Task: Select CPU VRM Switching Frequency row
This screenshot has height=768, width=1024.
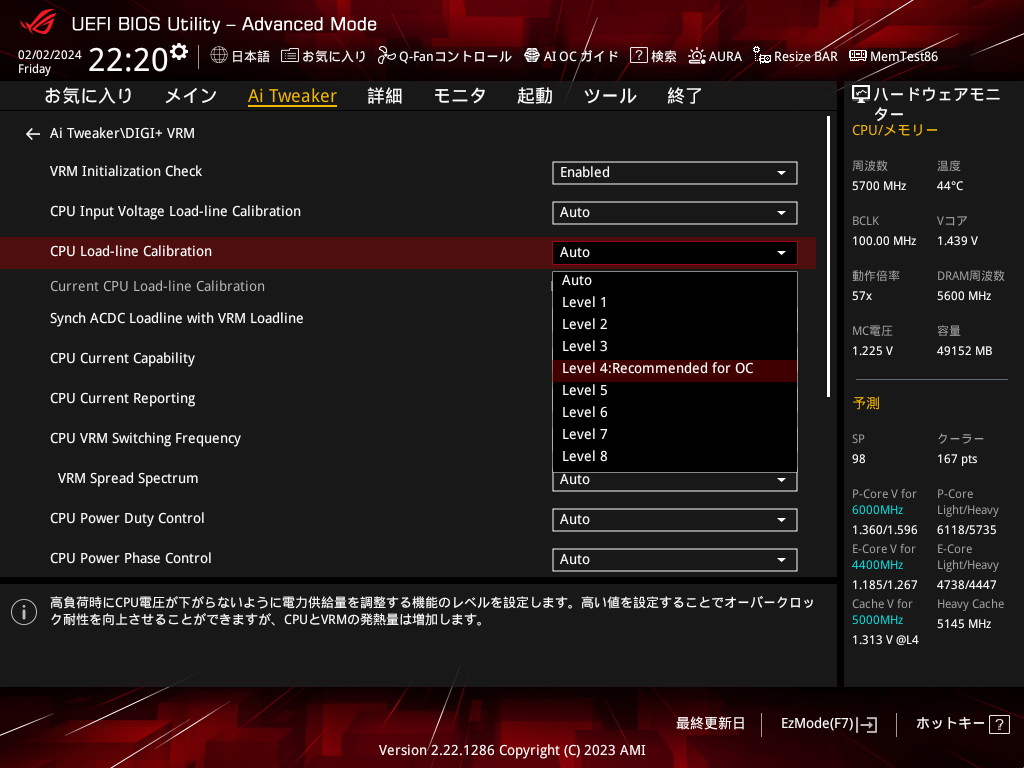Action: click(x=145, y=438)
